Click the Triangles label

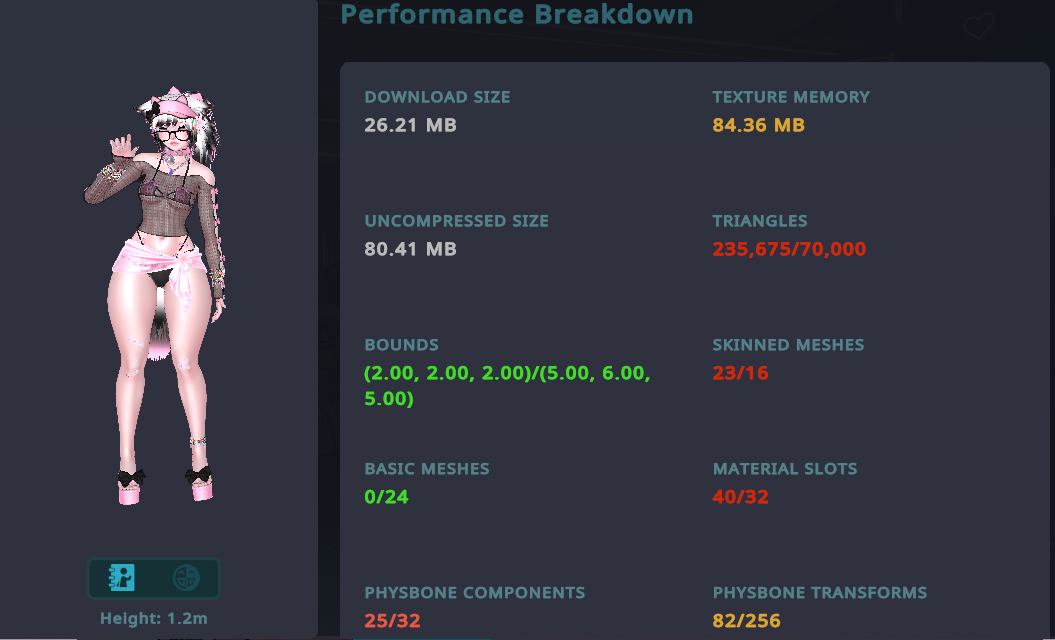(760, 221)
